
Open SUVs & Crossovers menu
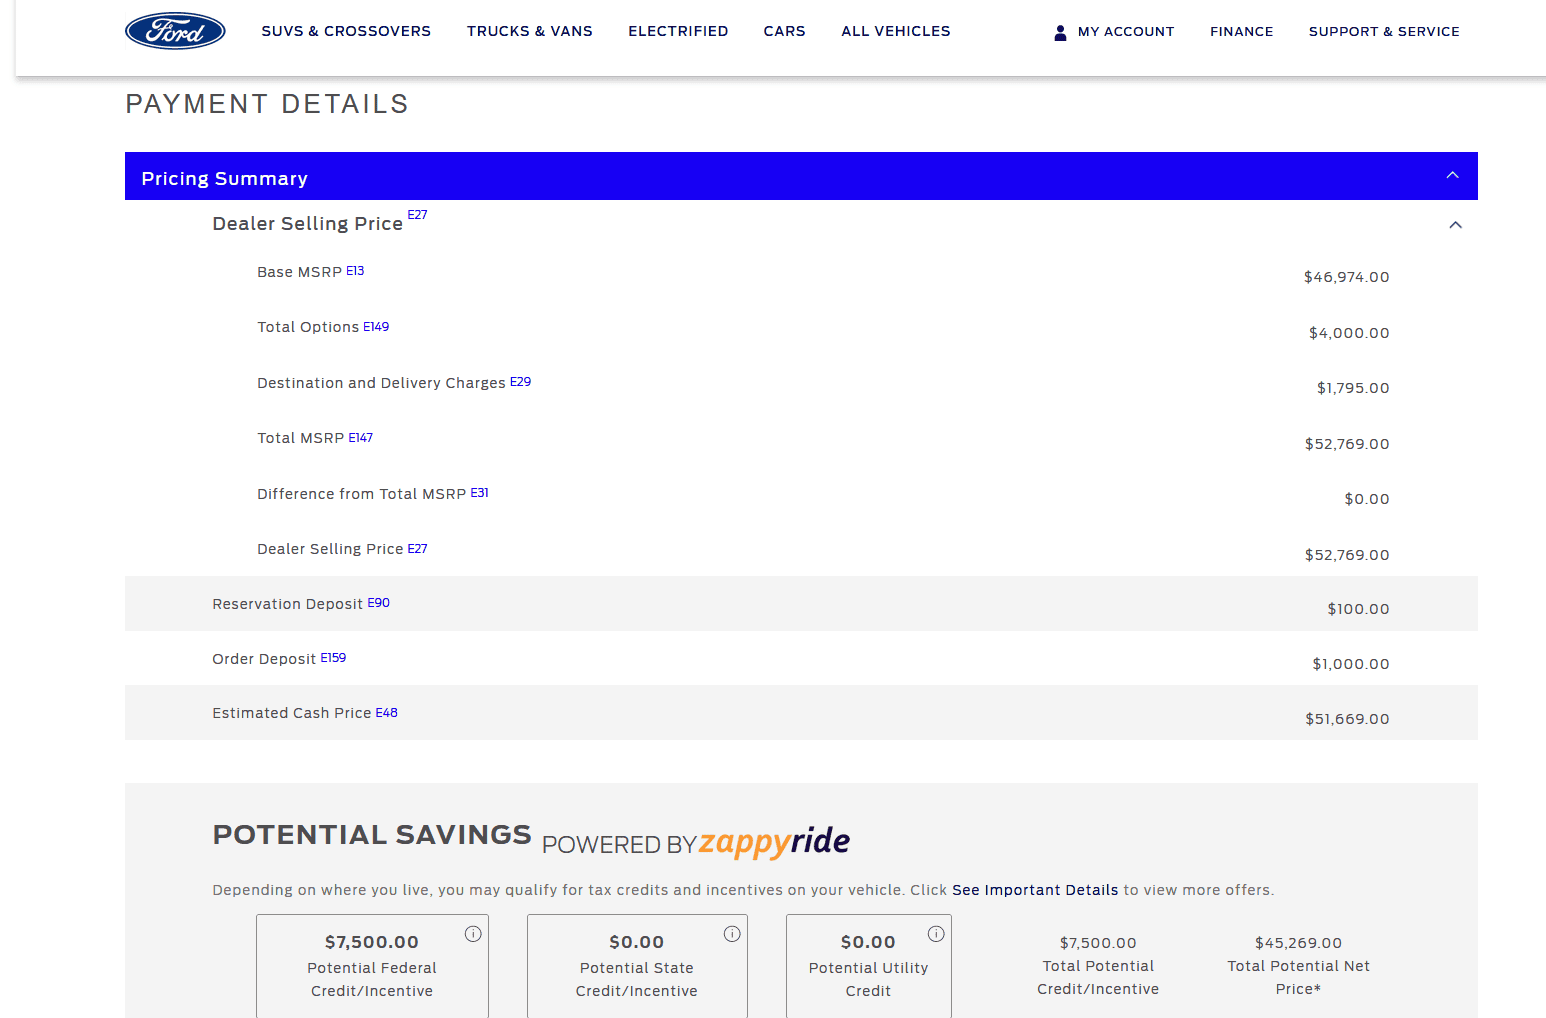[346, 31]
